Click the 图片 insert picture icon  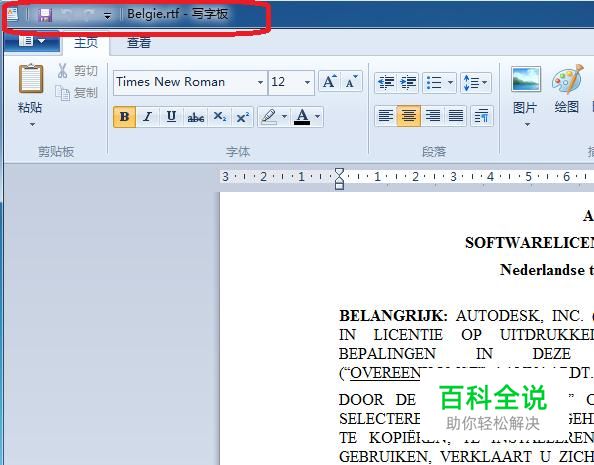(x=526, y=79)
